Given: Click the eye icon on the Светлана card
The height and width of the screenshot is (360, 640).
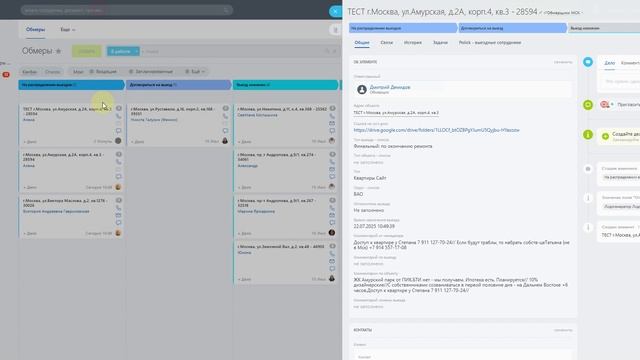Looking at the screenshot, I should [x=333, y=109].
